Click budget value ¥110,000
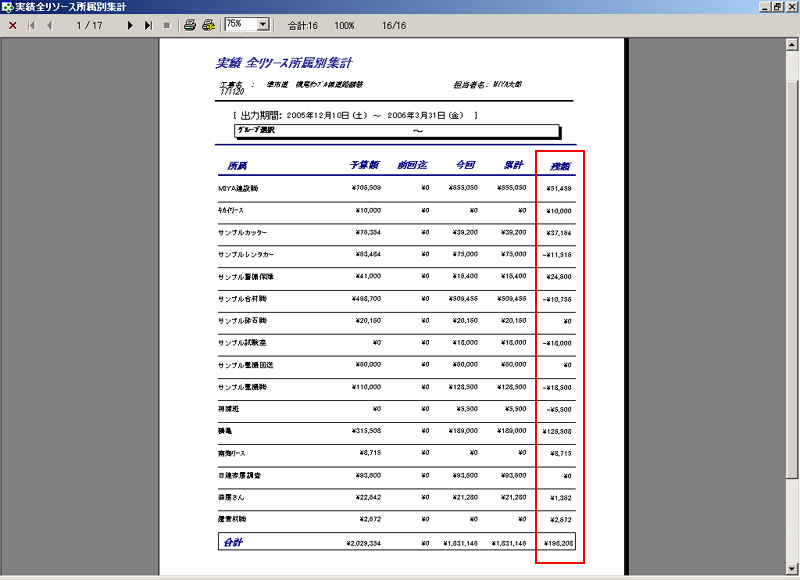 [366, 387]
